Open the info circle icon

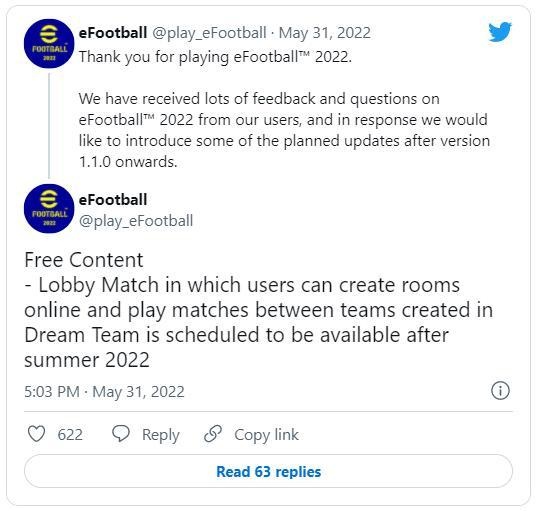point(500,391)
